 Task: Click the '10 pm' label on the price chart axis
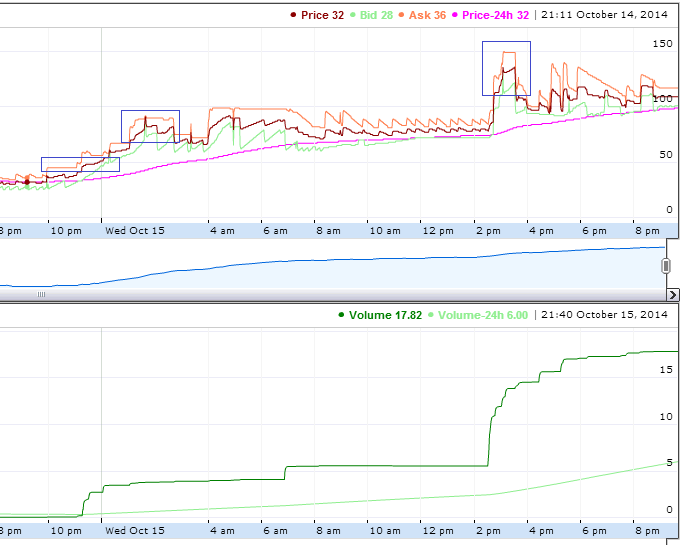click(66, 230)
